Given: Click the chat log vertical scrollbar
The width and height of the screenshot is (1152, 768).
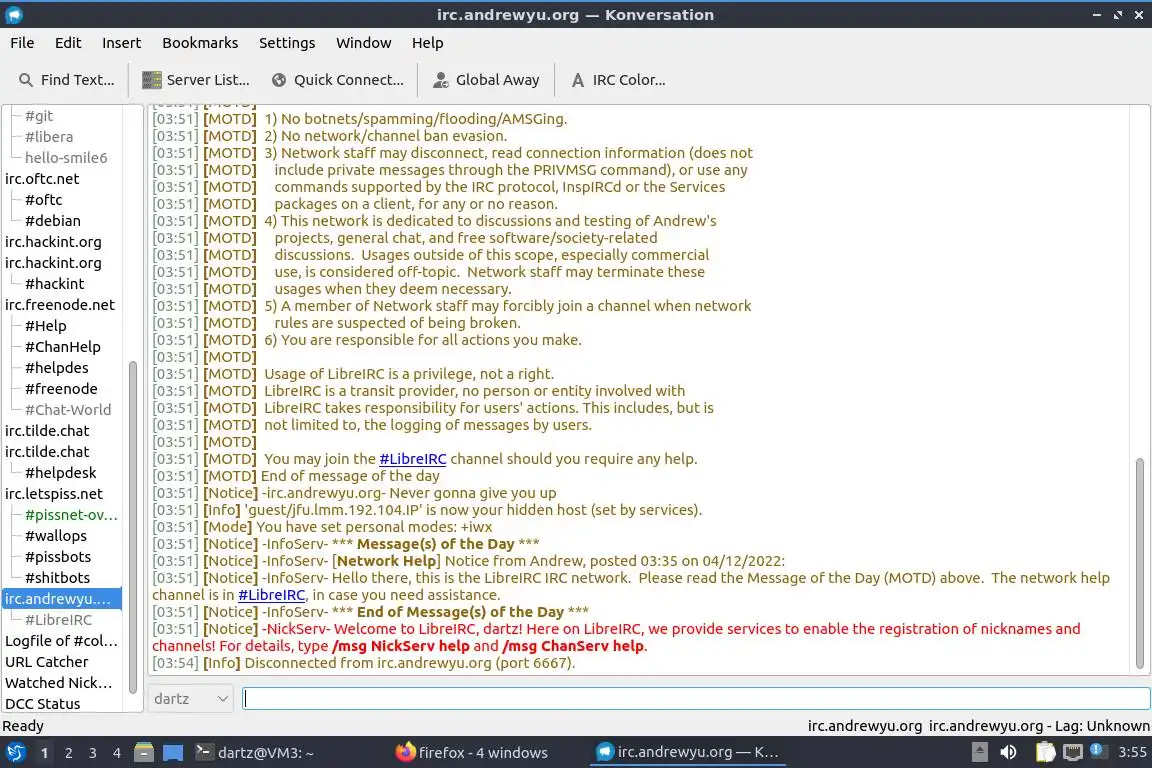Looking at the screenshot, I should coord(1140,563).
